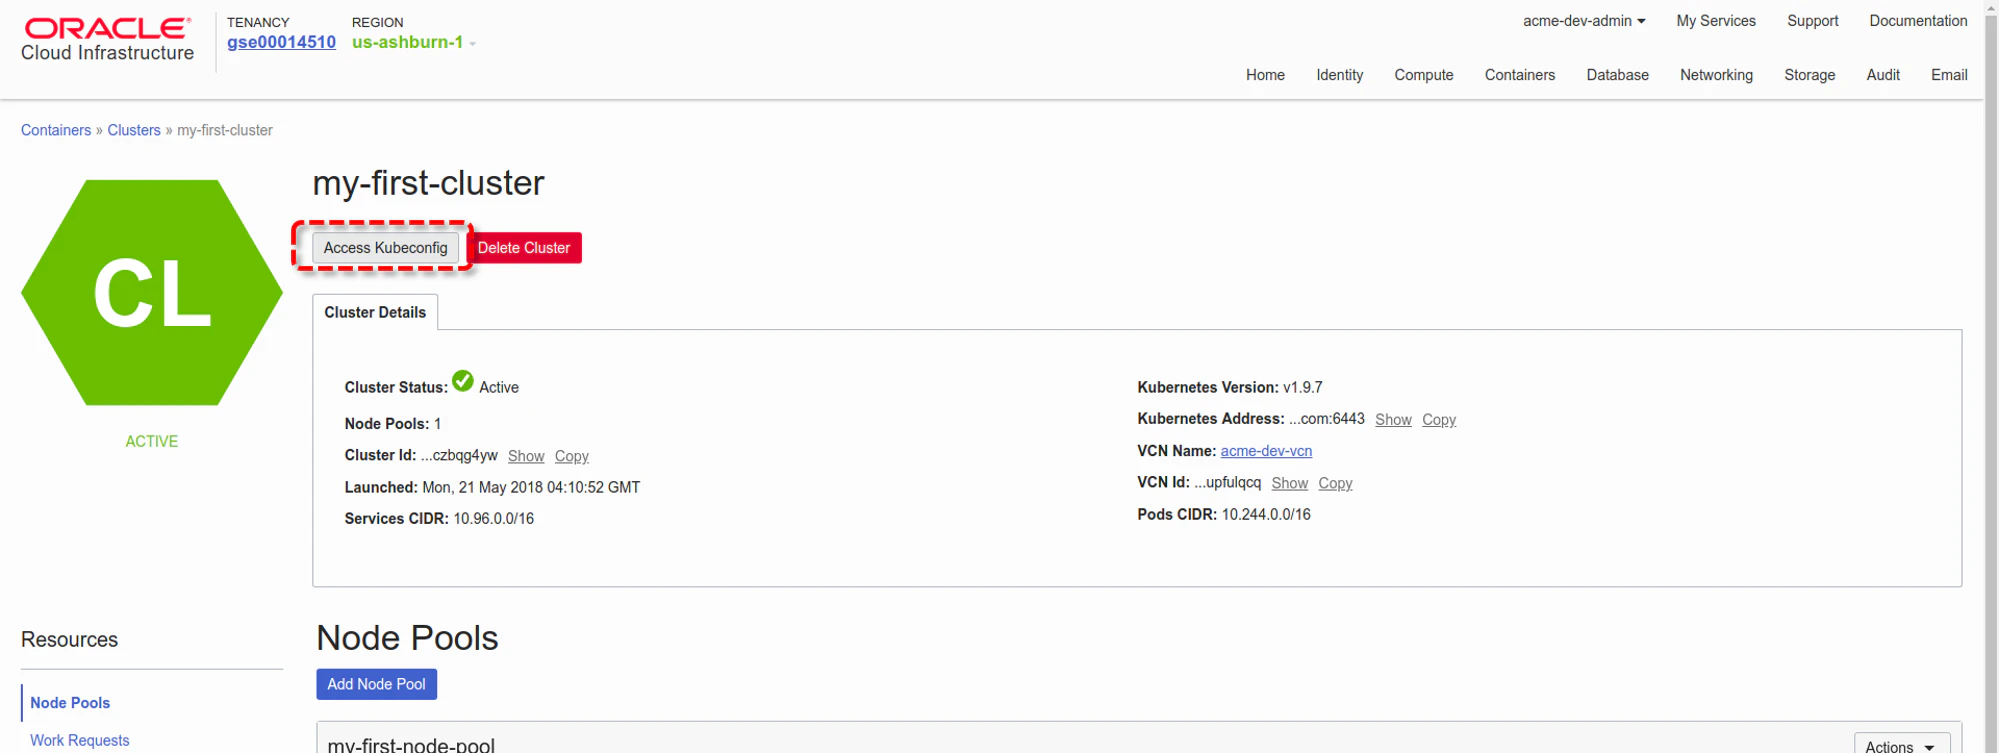This screenshot has width=1999, height=753.
Task: Open the node pool Actions dropdown
Action: (x=1901, y=745)
